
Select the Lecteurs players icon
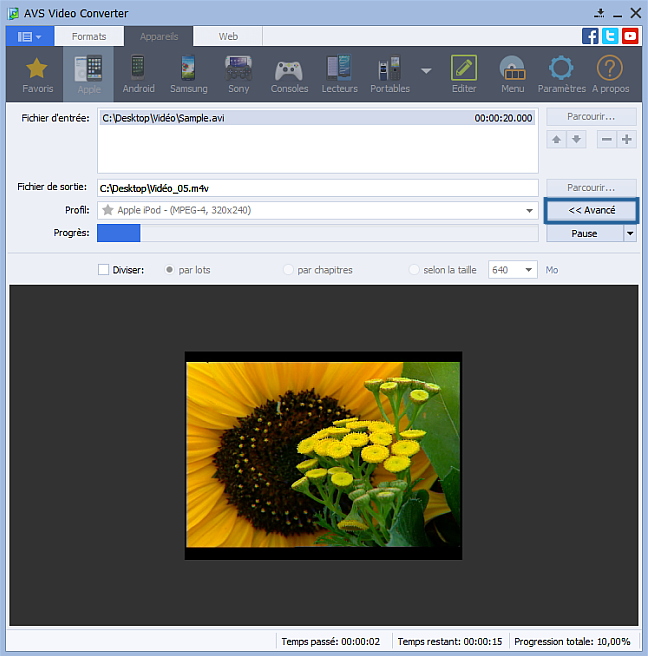pos(339,74)
